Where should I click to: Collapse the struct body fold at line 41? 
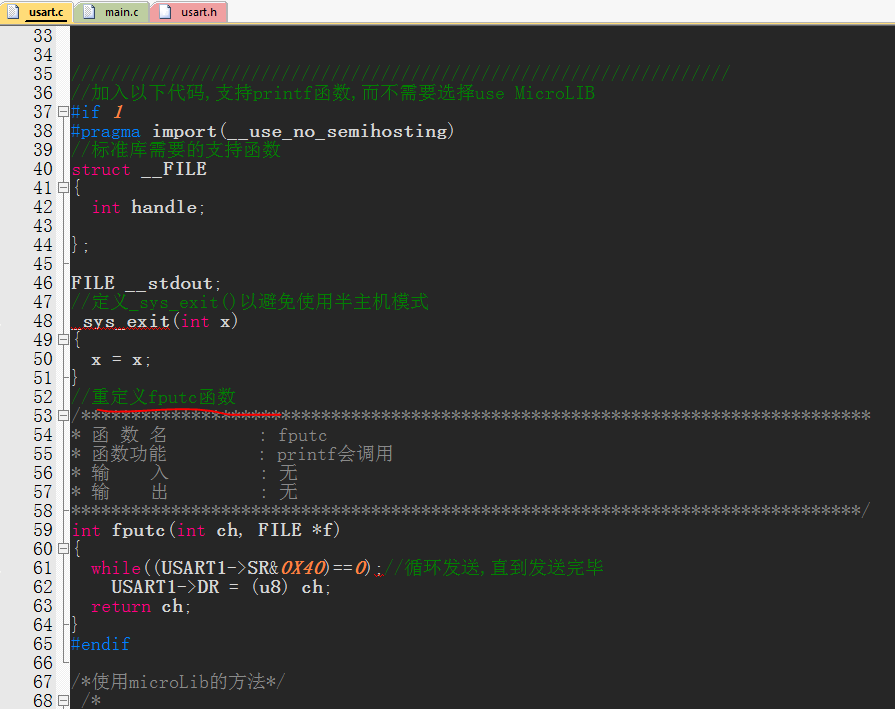tap(63, 187)
